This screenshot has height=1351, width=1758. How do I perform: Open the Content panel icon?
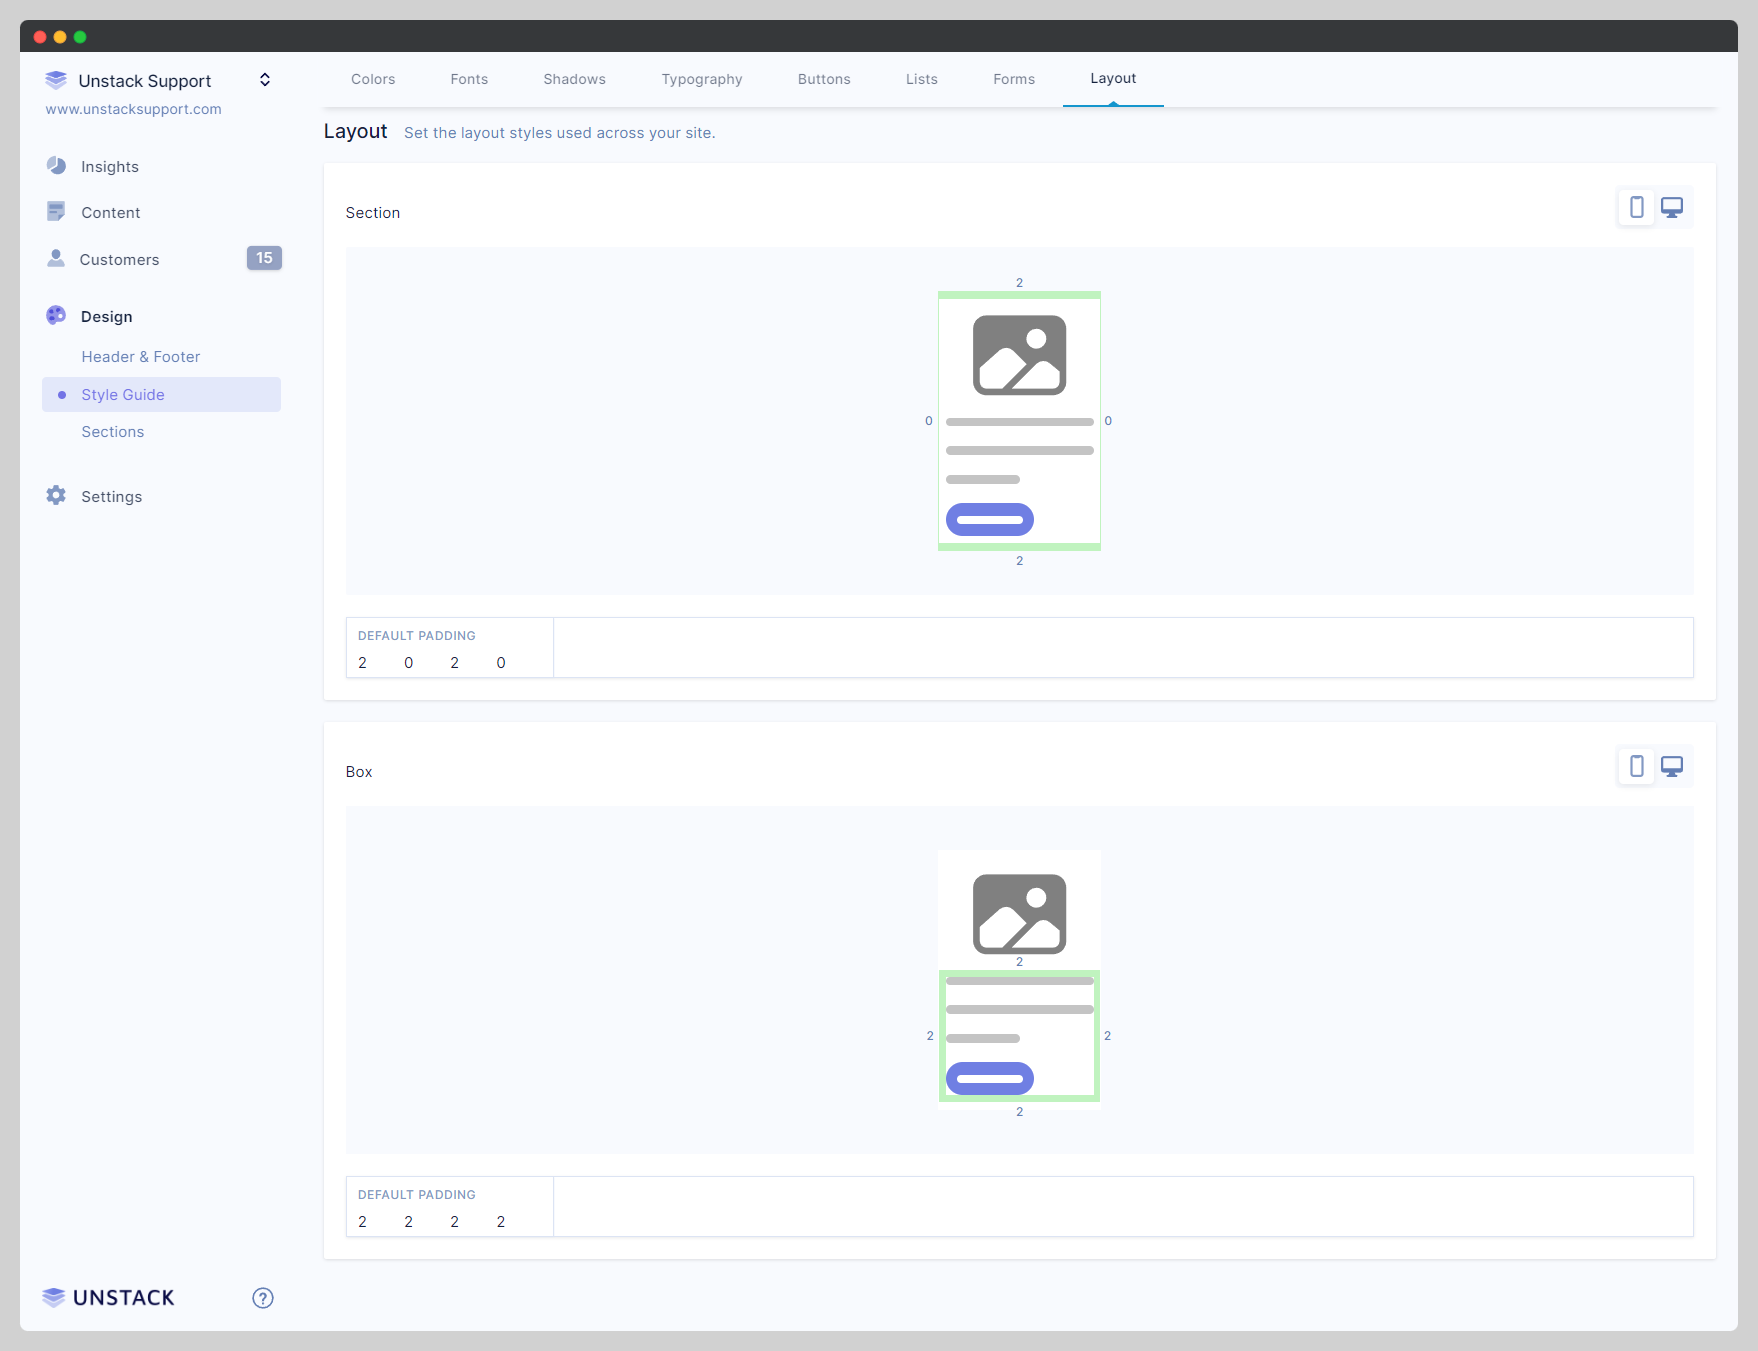click(x=57, y=211)
